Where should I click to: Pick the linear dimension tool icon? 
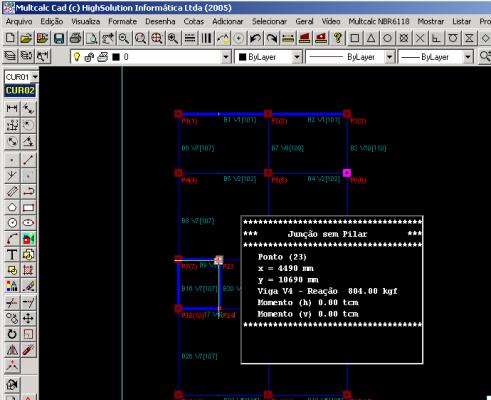click(x=12, y=108)
